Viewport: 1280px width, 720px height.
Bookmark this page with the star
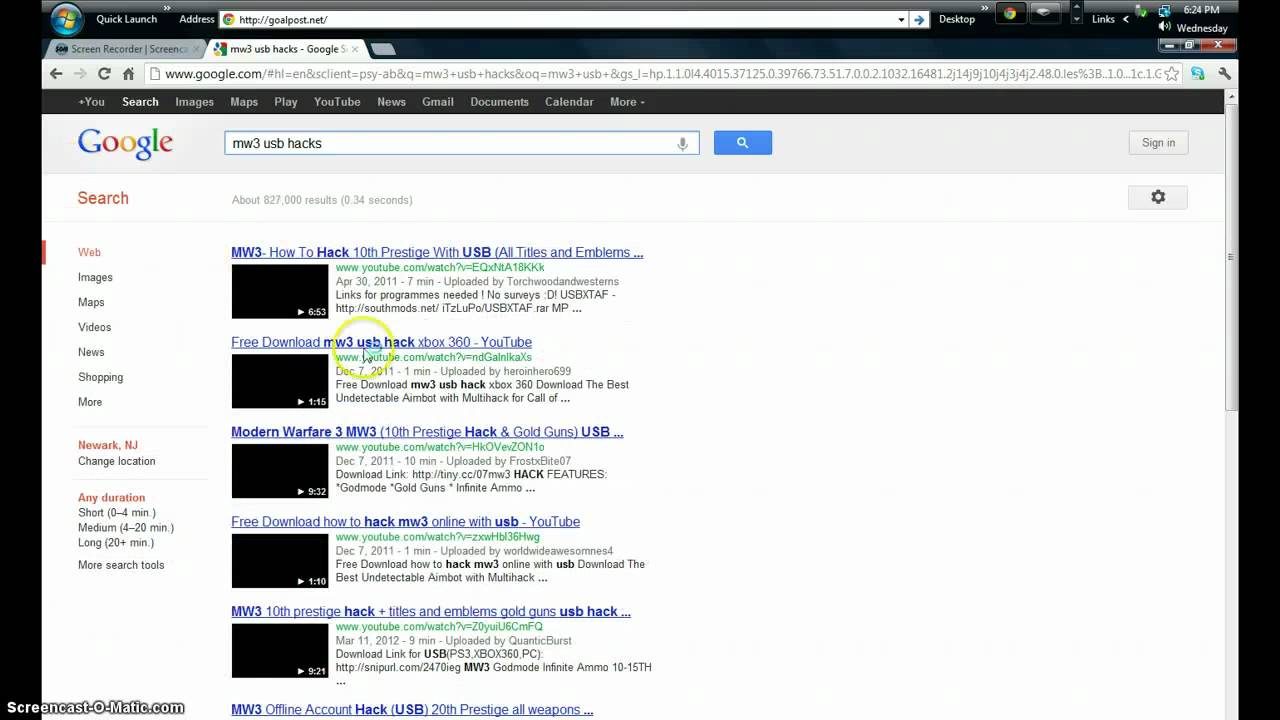pos(1171,73)
